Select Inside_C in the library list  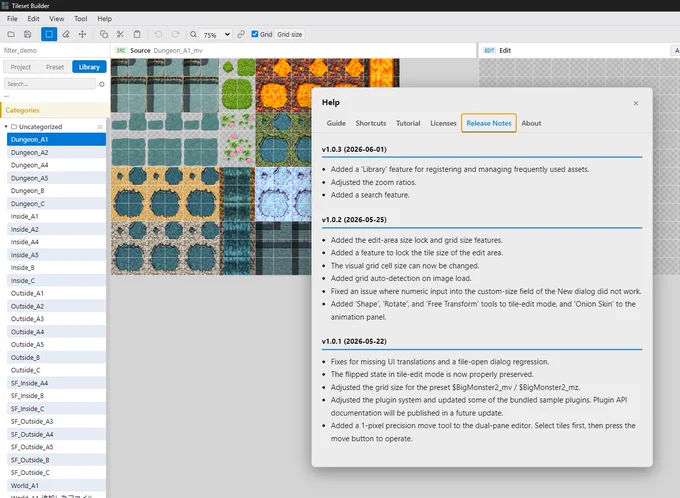pyautogui.click(x=56, y=280)
